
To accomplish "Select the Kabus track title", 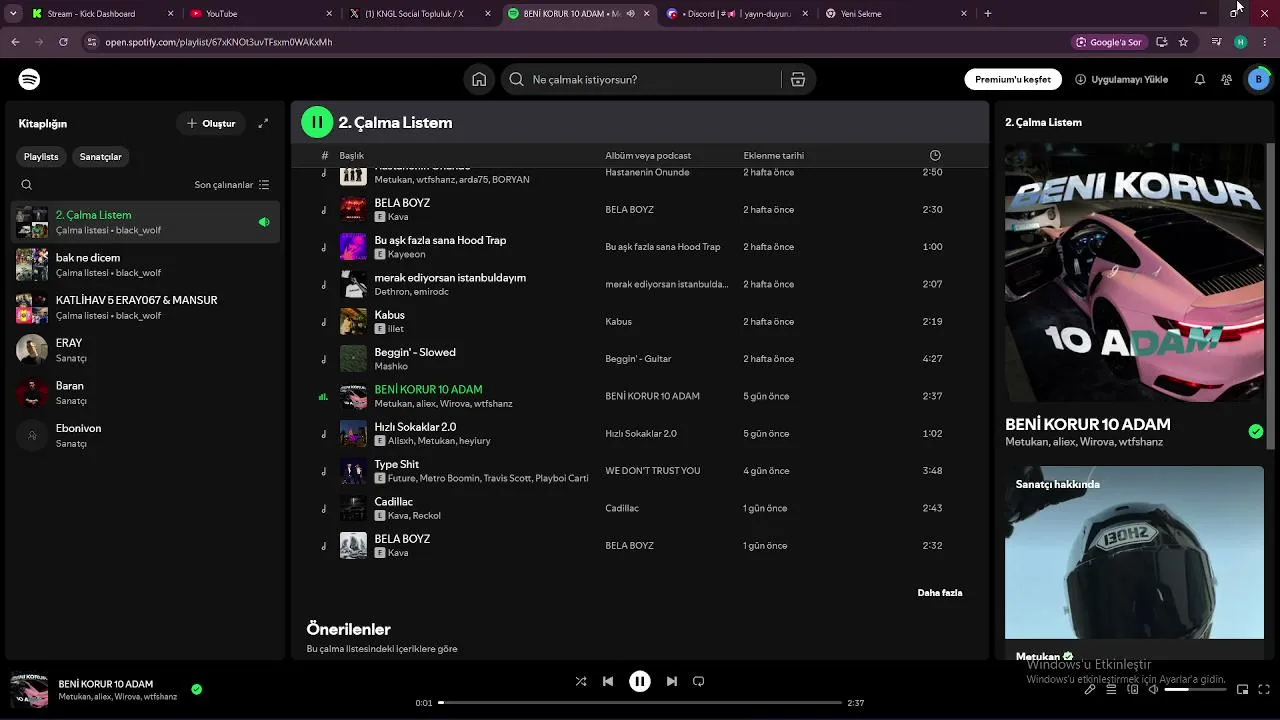I will [x=390, y=315].
